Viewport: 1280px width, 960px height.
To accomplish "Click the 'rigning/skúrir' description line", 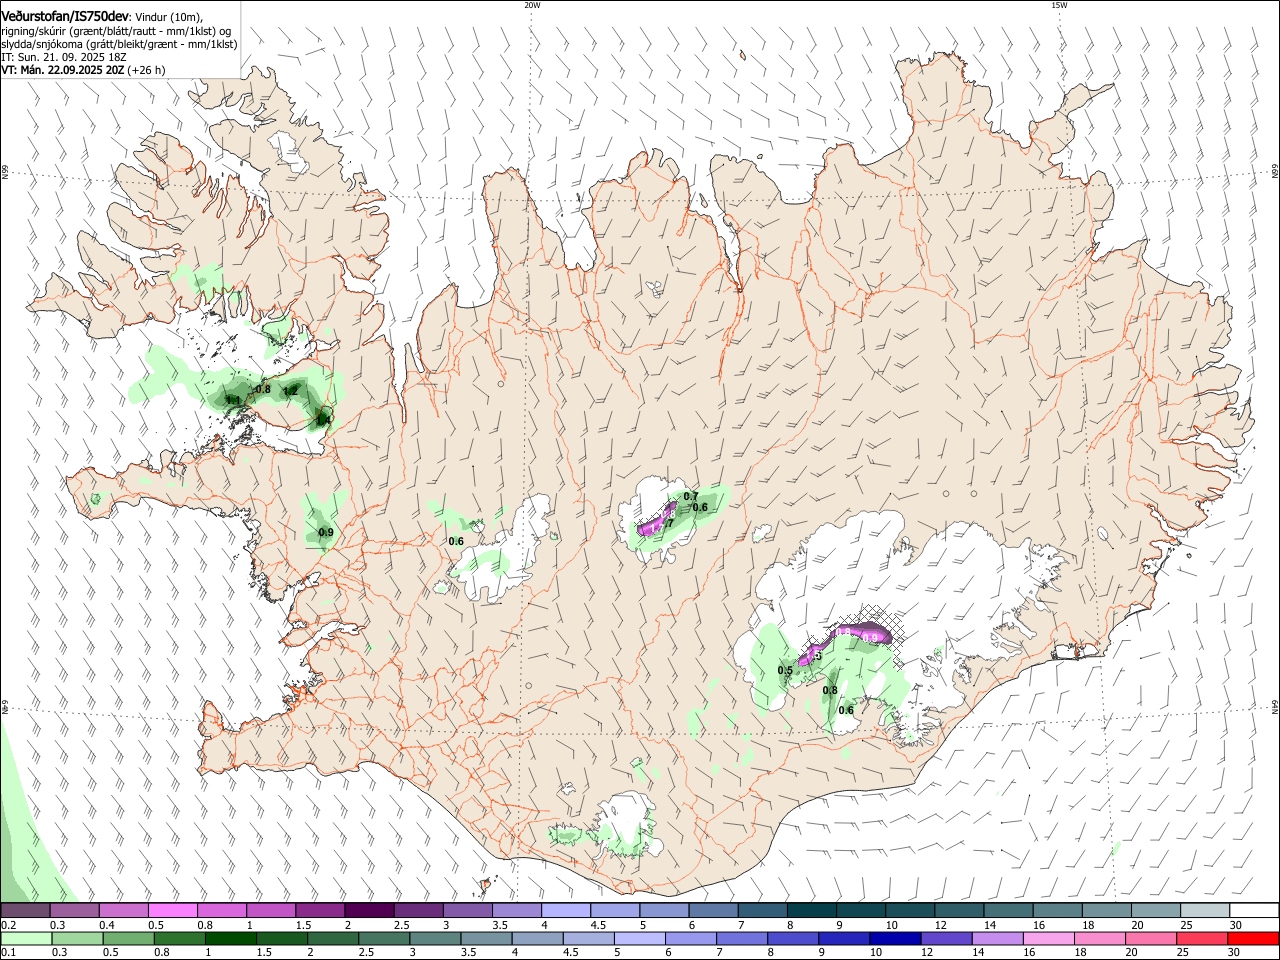I will pyautogui.click(x=116, y=30).
